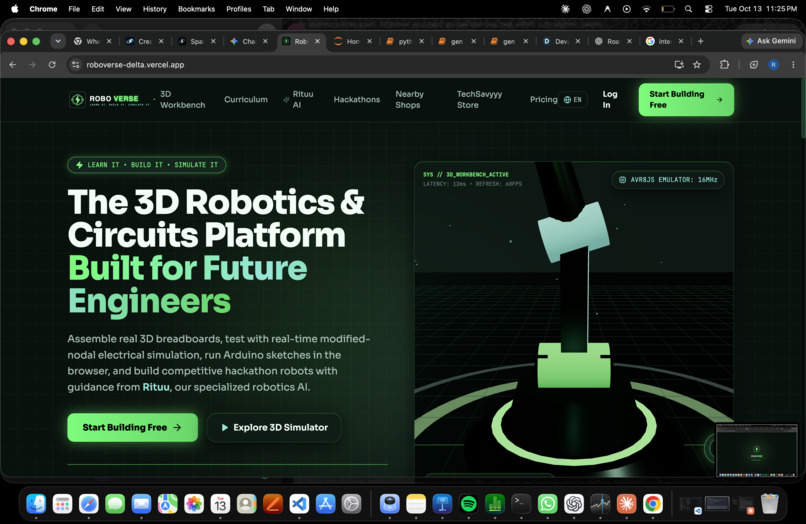Screen dimensions: 806x524
Task: Open the Chrome extensions puzzle icon
Action: [x=724, y=65]
